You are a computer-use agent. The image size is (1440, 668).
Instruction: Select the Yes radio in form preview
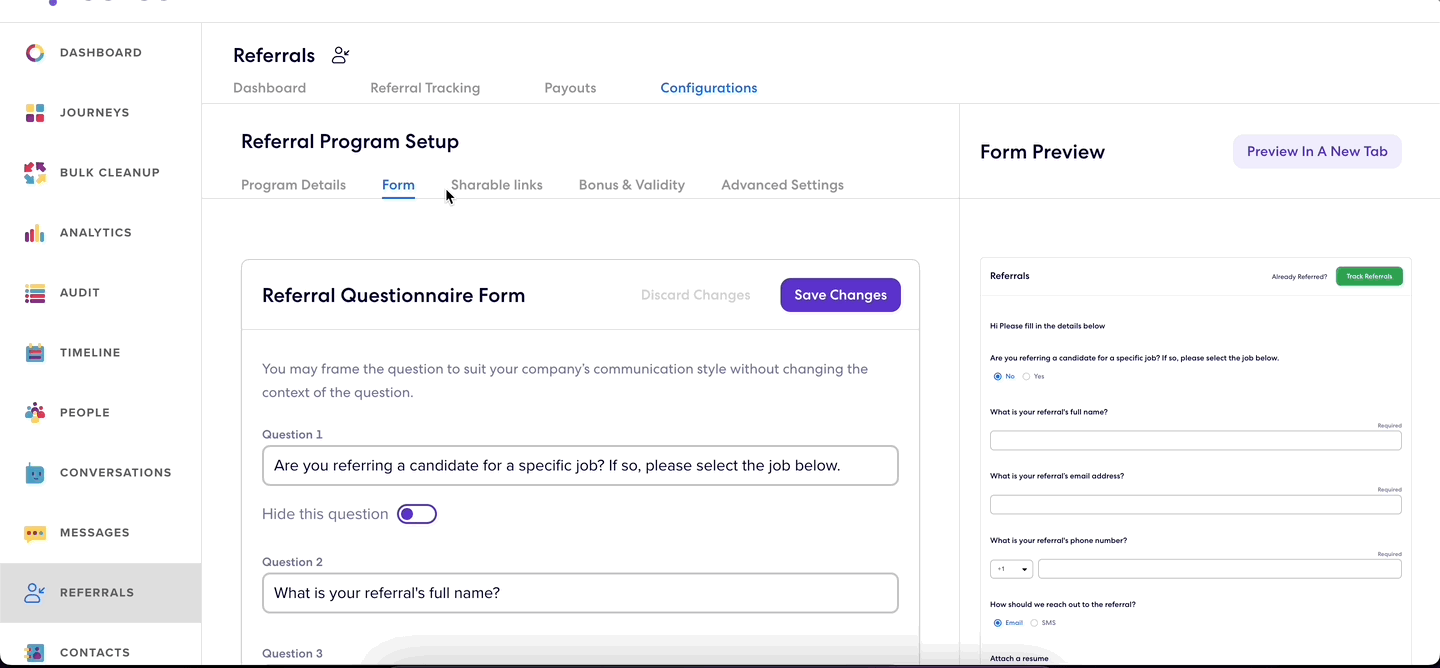click(1026, 377)
